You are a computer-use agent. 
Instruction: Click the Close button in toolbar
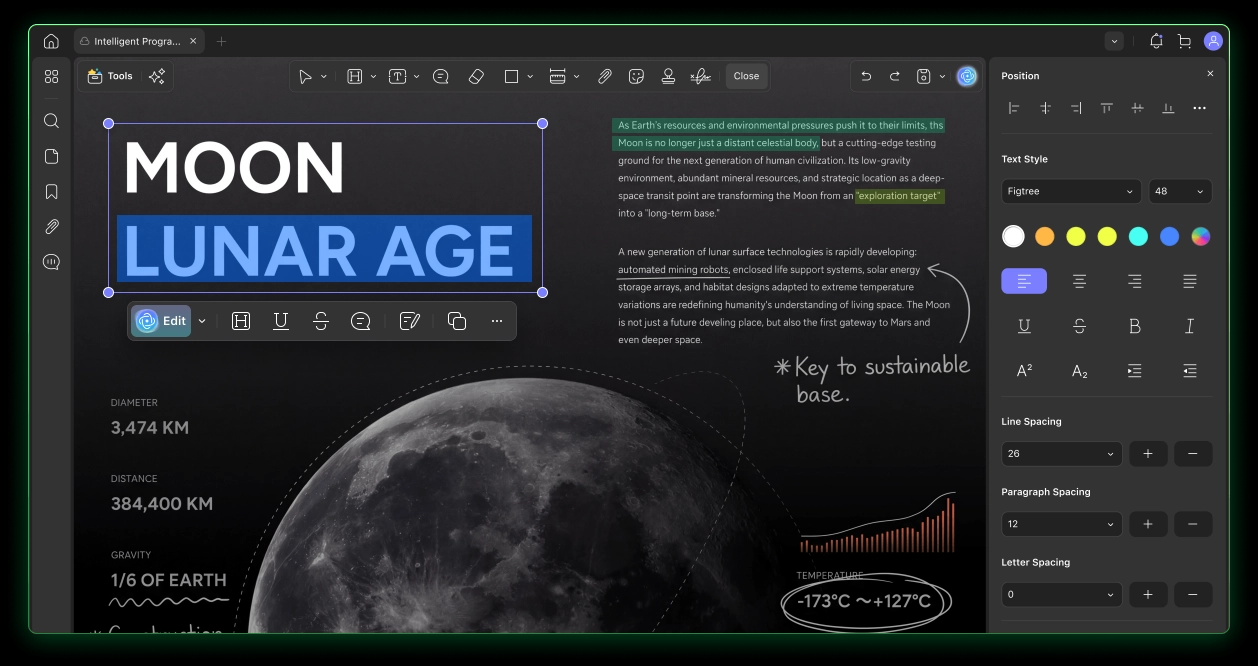746,76
